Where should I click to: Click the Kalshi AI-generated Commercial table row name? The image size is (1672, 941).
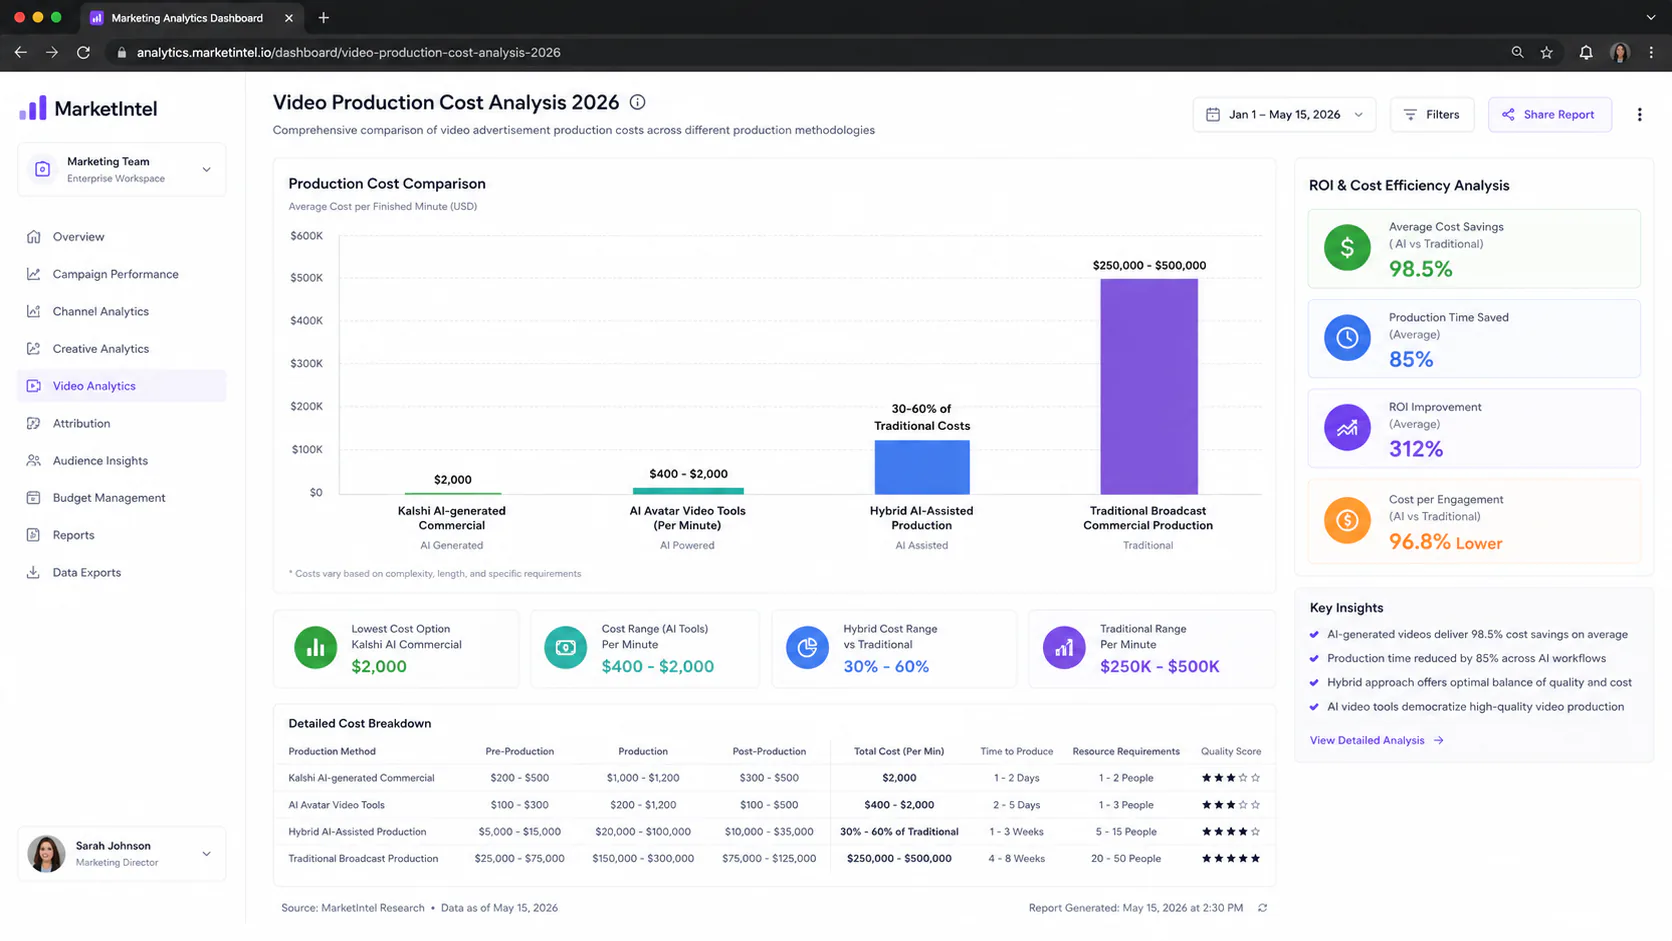(x=361, y=778)
